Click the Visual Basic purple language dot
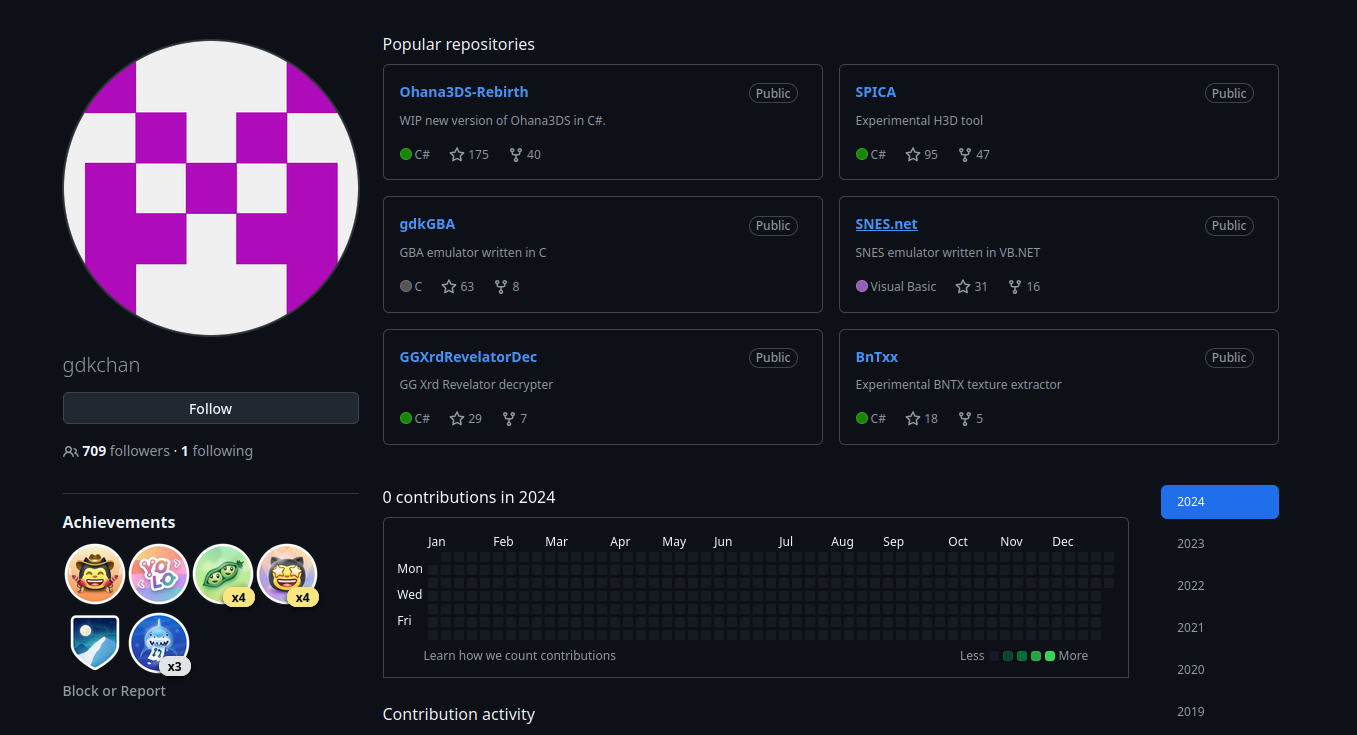The image size is (1357, 735). (x=862, y=286)
